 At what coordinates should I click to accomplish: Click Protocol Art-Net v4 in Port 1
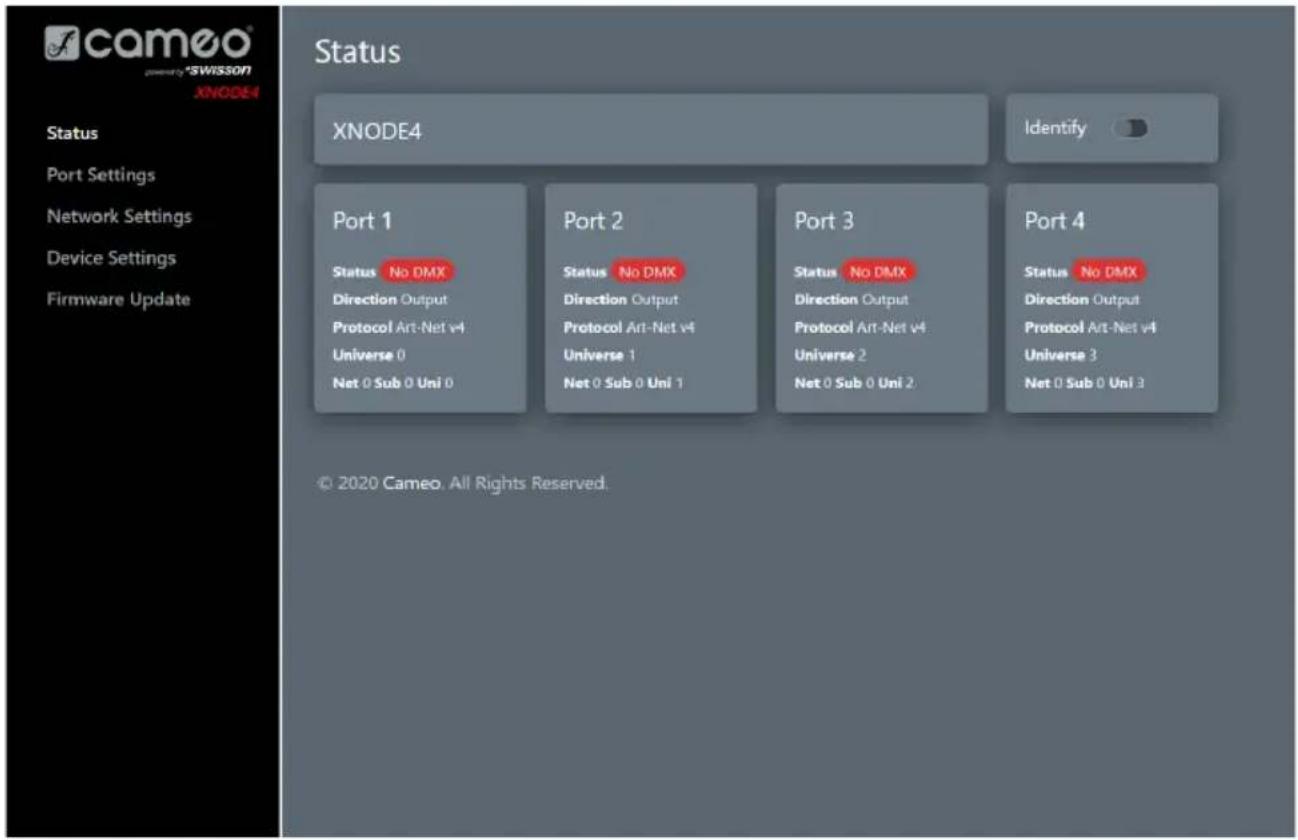point(398,327)
